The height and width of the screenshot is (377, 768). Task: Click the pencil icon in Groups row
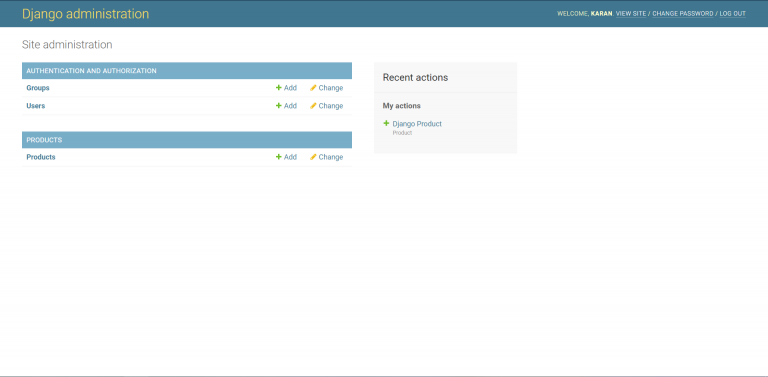click(313, 88)
